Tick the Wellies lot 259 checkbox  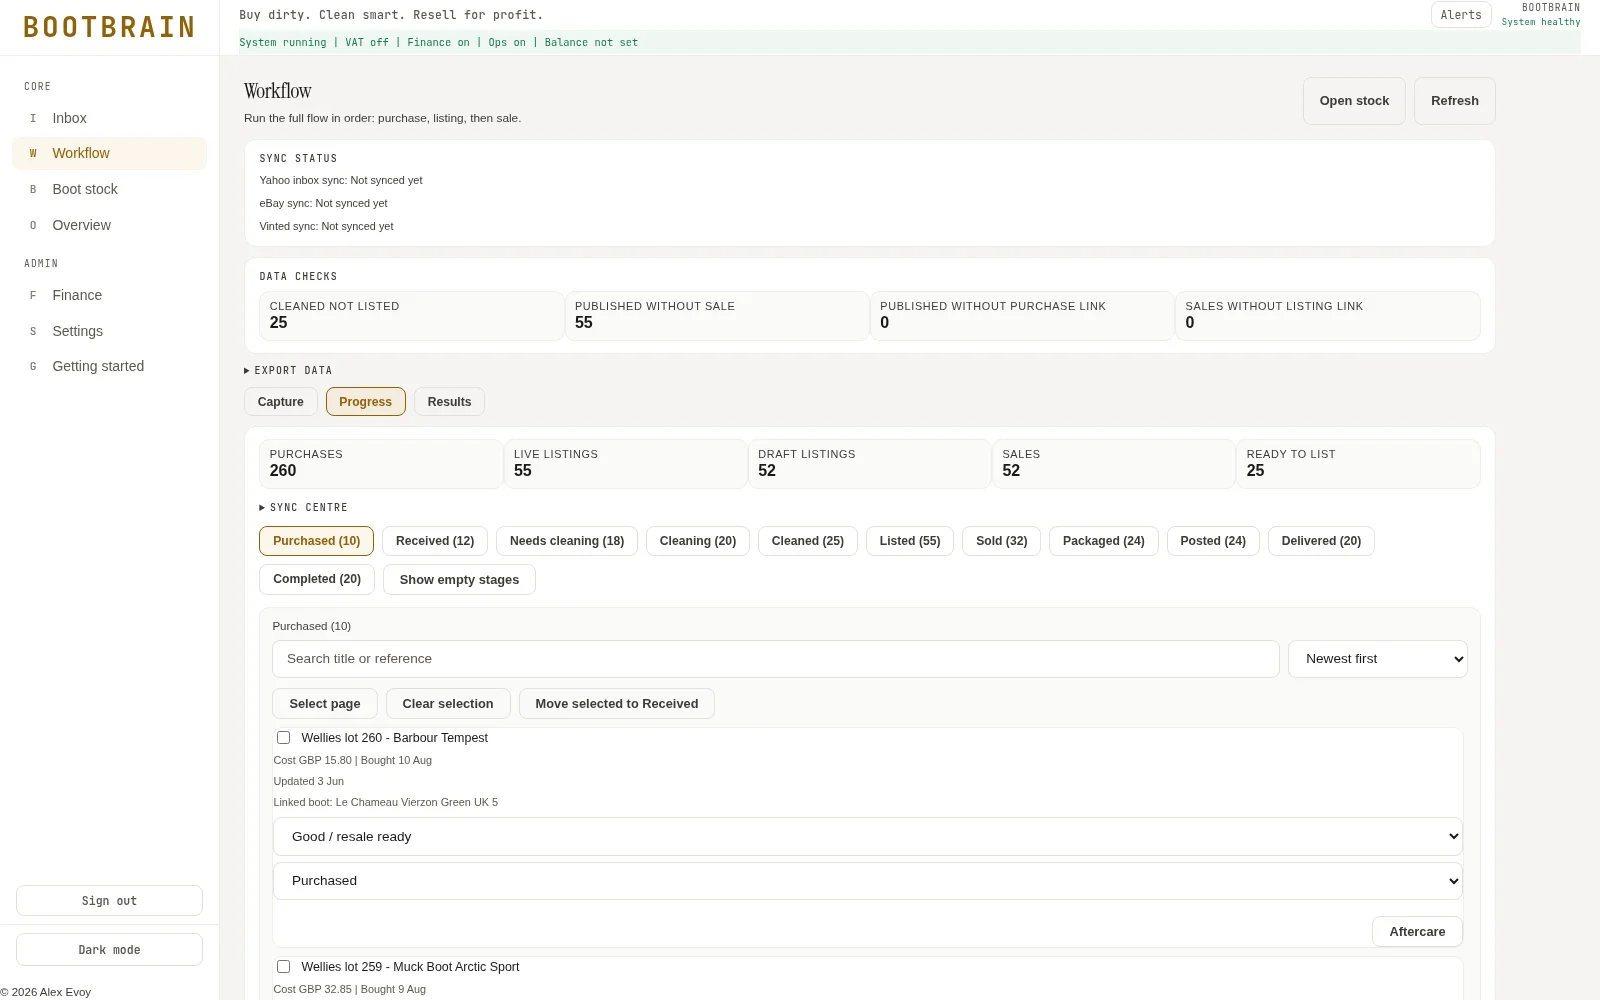point(284,967)
